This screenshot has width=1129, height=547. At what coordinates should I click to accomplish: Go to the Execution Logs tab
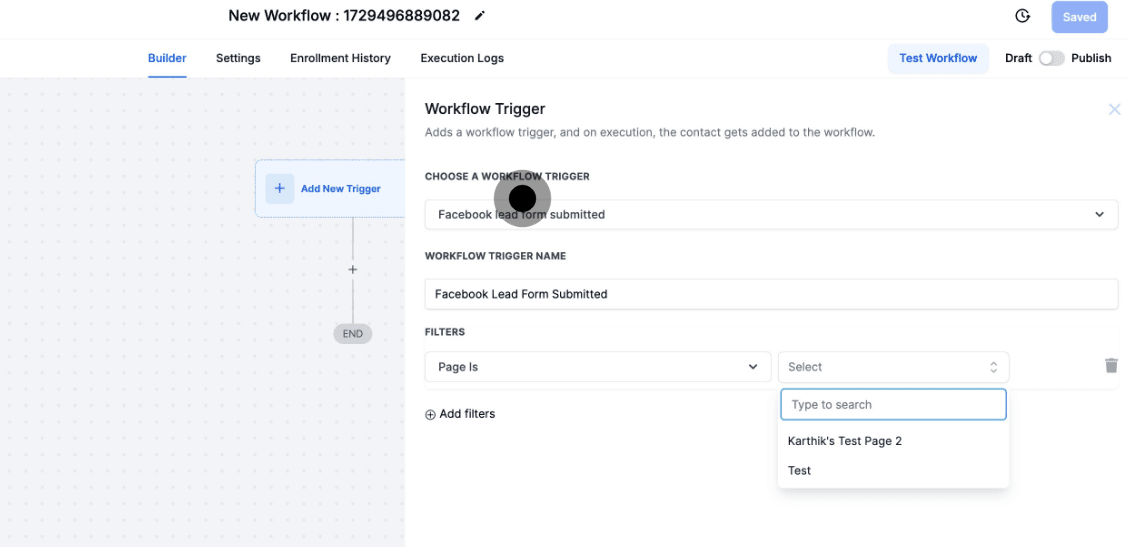(462, 58)
